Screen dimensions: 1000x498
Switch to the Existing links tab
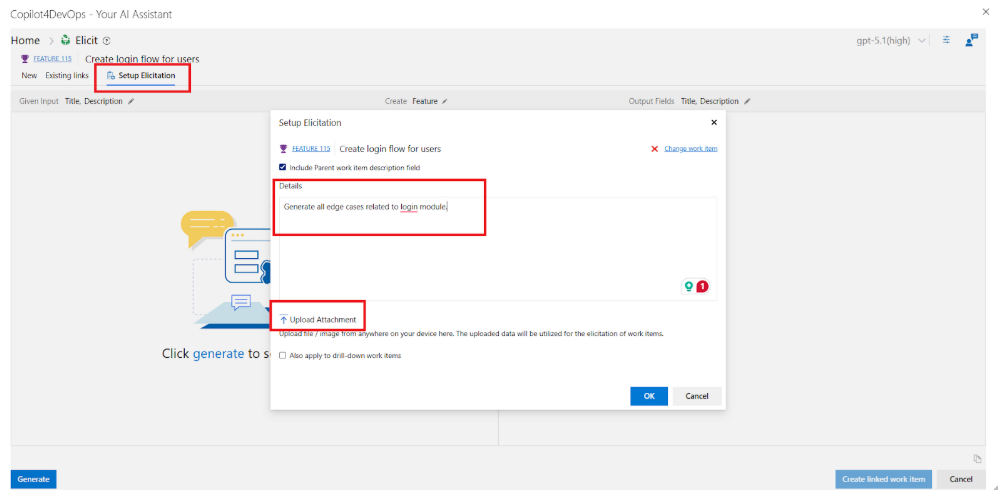pyautogui.click(x=66, y=76)
